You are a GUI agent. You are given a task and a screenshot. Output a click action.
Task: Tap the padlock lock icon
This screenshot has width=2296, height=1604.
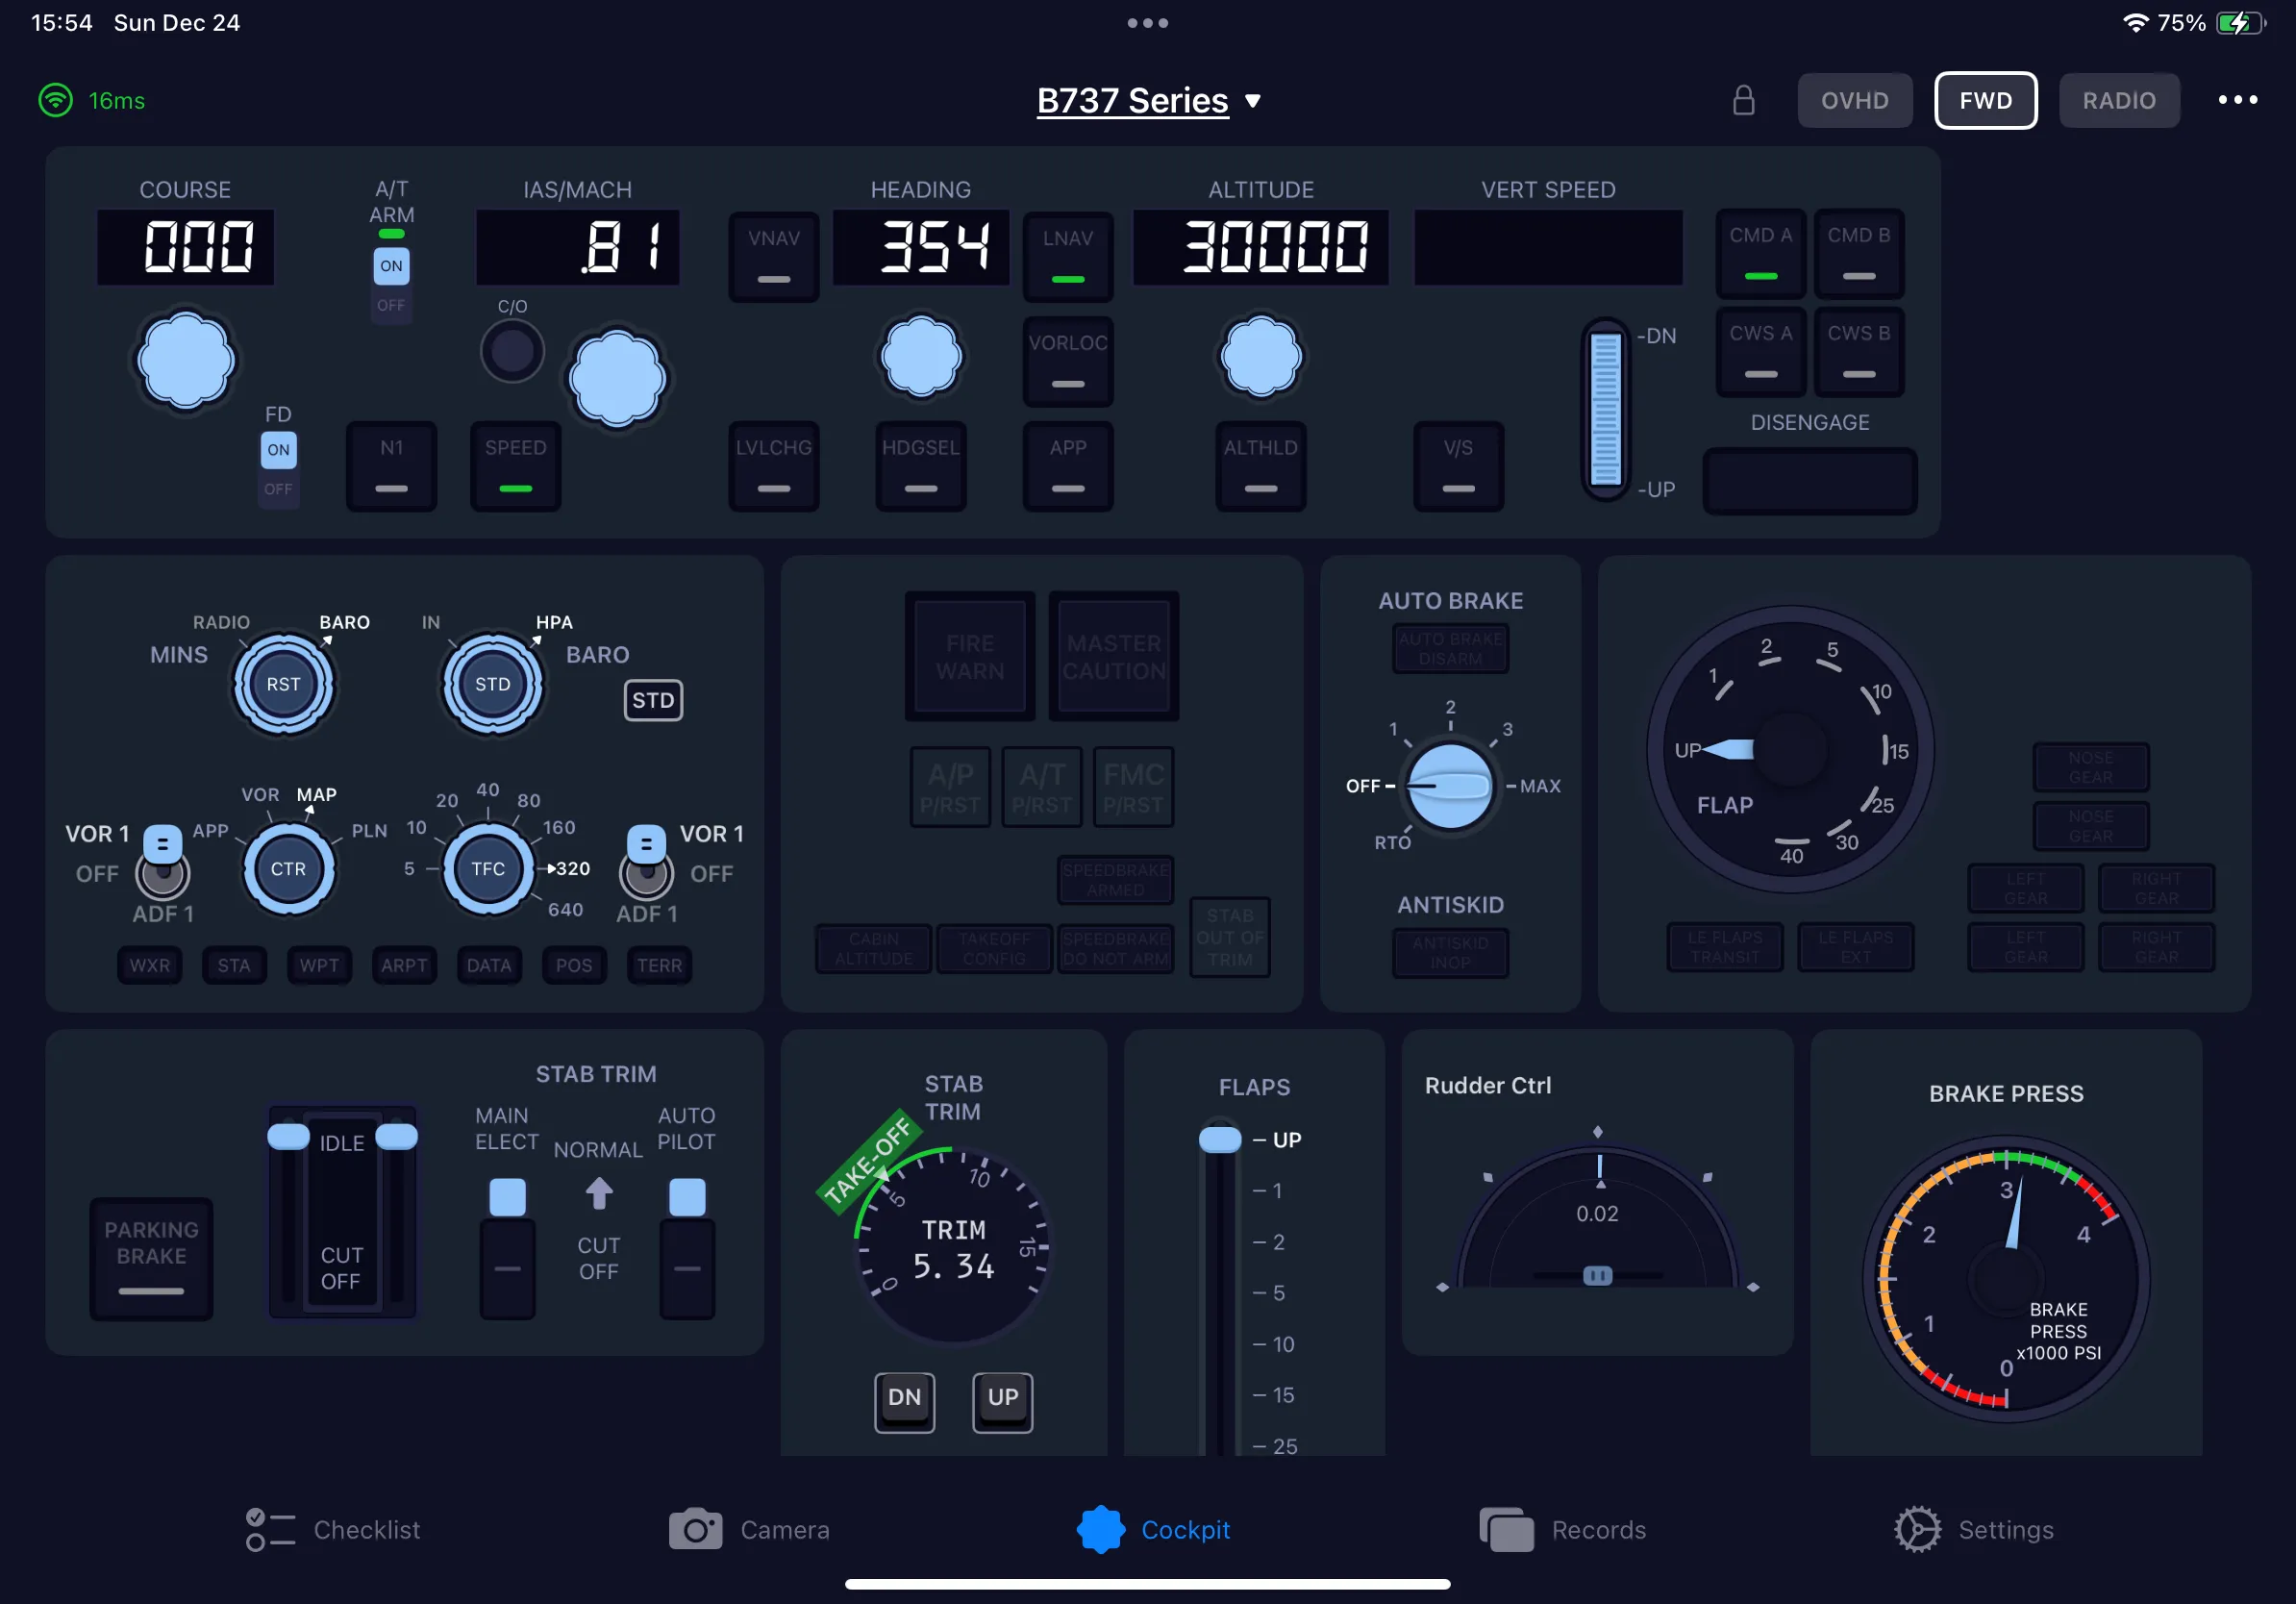1743,100
